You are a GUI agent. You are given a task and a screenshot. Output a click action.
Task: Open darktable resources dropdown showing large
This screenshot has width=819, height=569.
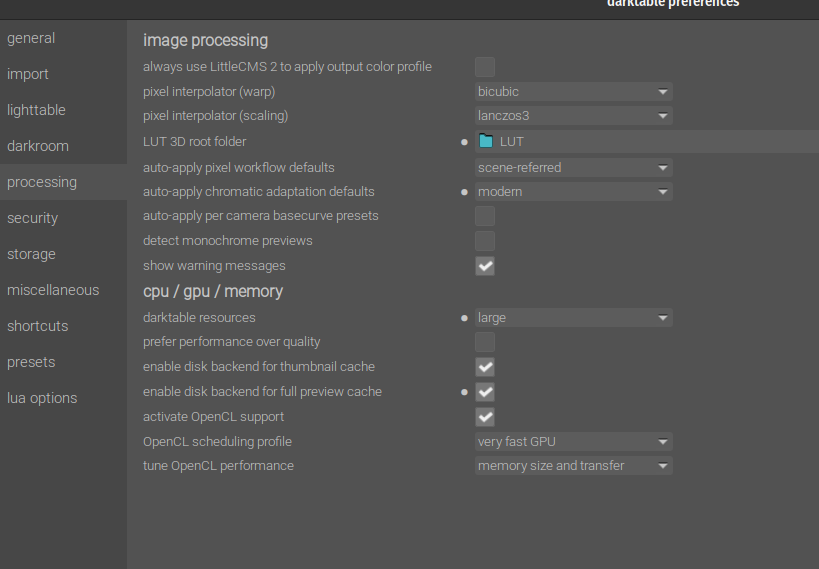[x=573, y=318]
